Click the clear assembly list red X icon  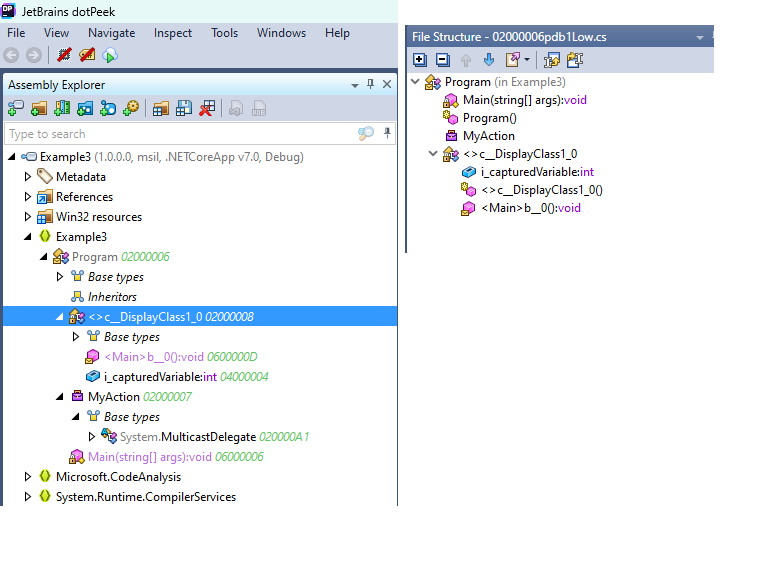pyautogui.click(x=207, y=108)
